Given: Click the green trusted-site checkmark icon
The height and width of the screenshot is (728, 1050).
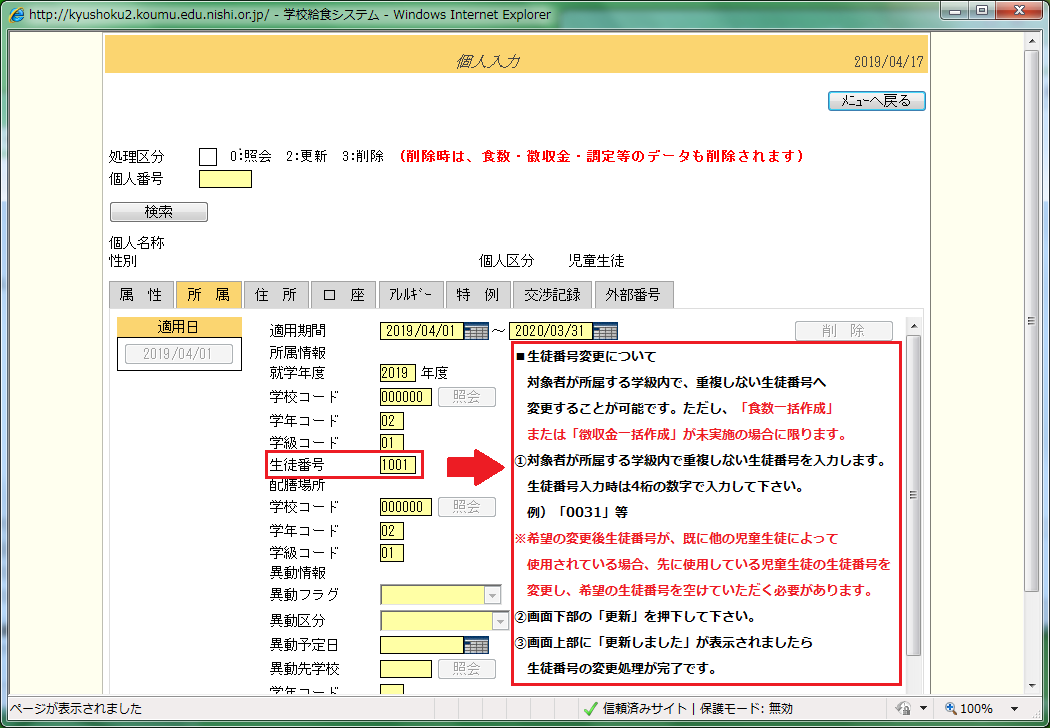Looking at the screenshot, I should [591, 709].
